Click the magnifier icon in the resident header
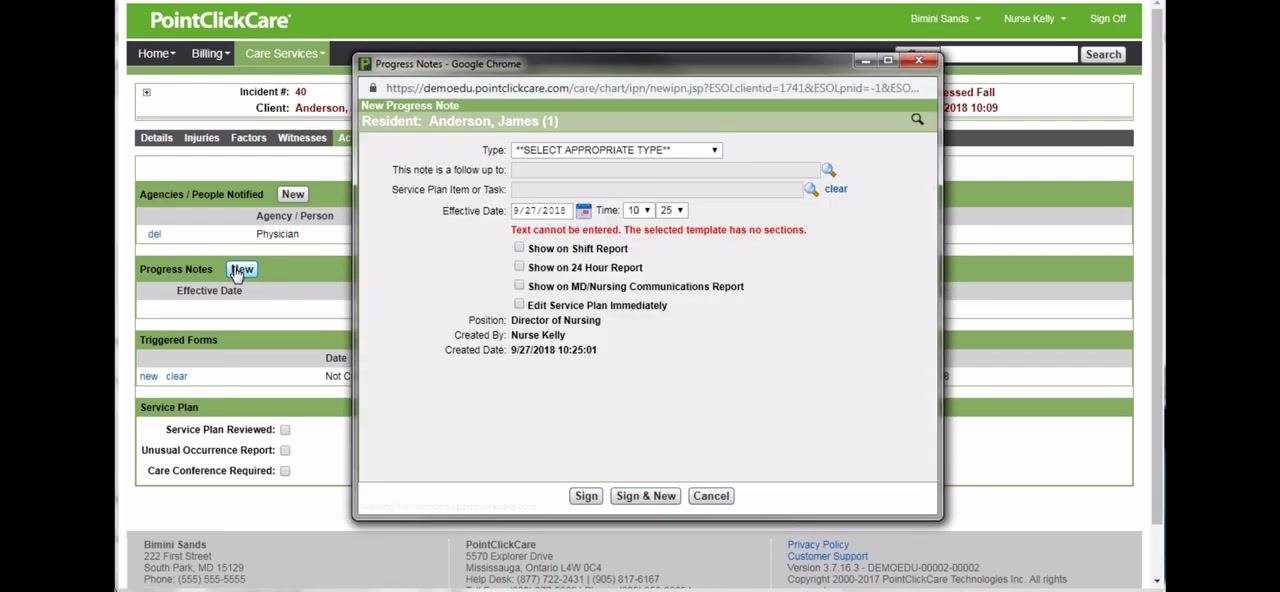The width and height of the screenshot is (1280, 592). pyautogui.click(x=917, y=120)
